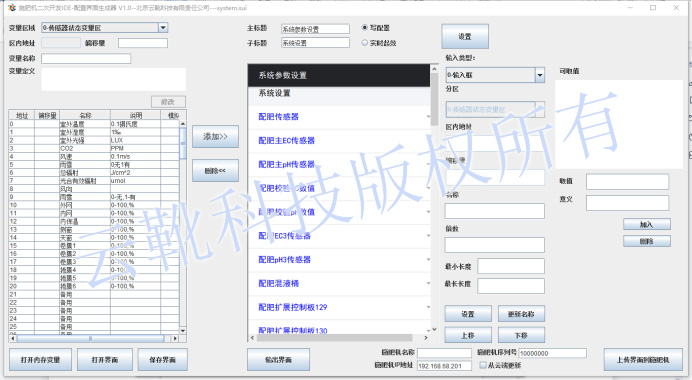Click the 加入 button
The image size is (692, 380).
click(647, 225)
